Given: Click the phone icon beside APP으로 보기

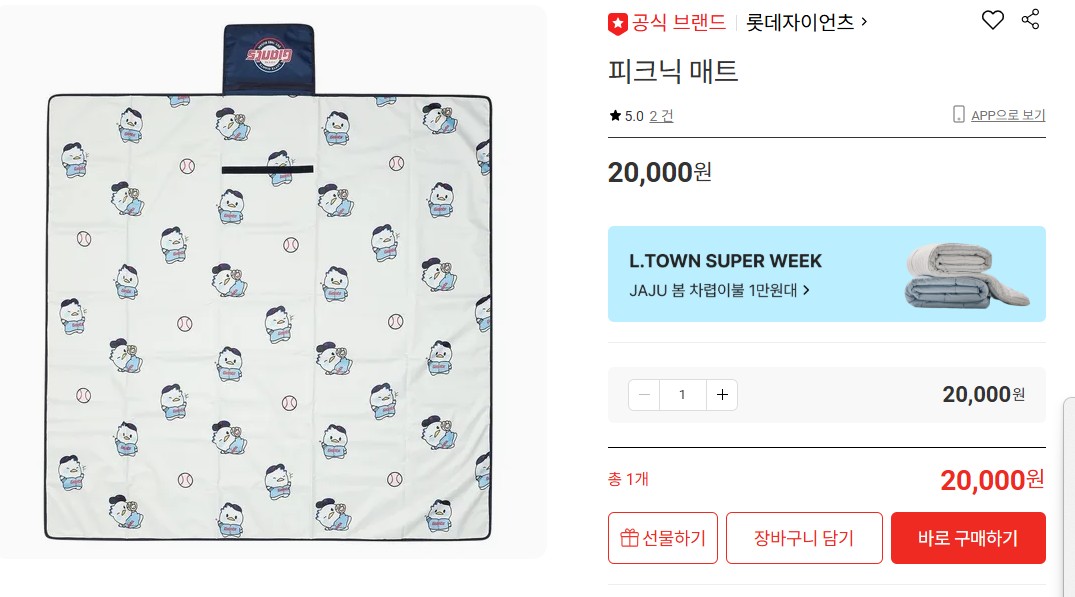Looking at the screenshot, I should (x=958, y=114).
